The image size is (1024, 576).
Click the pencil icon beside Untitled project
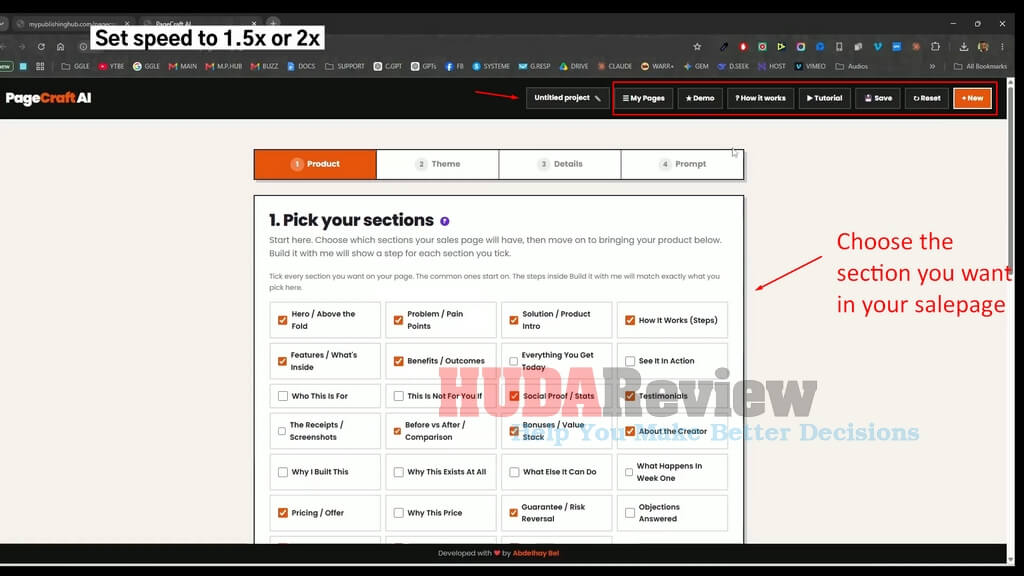[x=598, y=99]
